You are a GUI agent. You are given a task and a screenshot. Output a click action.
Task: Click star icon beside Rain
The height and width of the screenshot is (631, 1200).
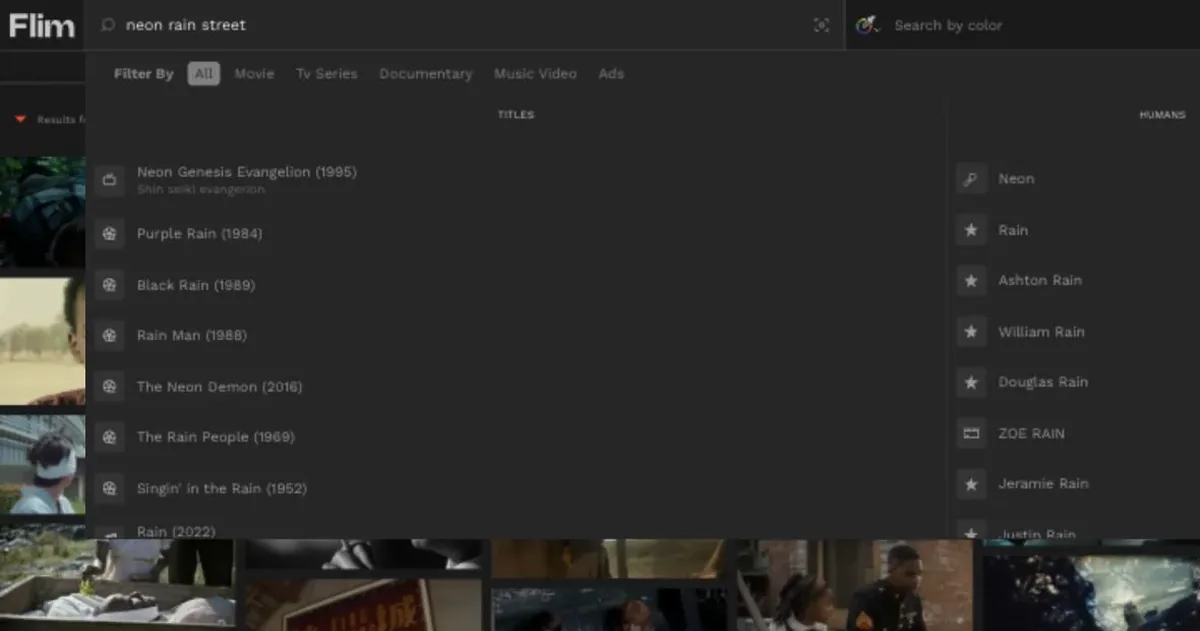coord(971,230)
